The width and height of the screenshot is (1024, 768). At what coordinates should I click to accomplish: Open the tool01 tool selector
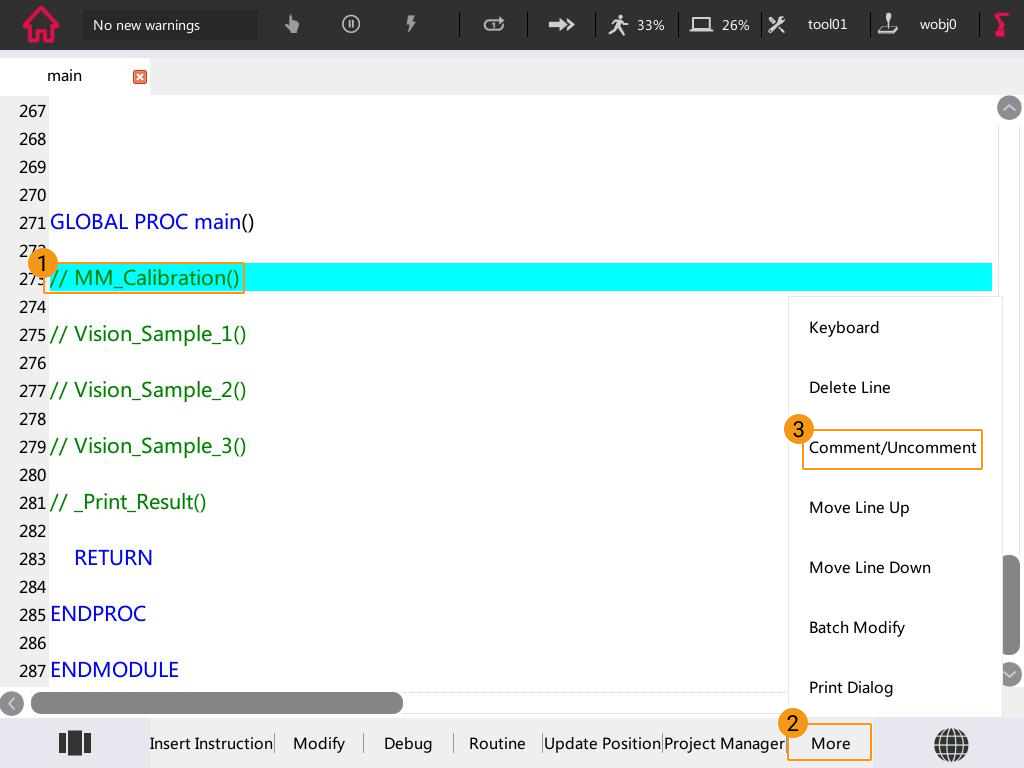[808, 25]
